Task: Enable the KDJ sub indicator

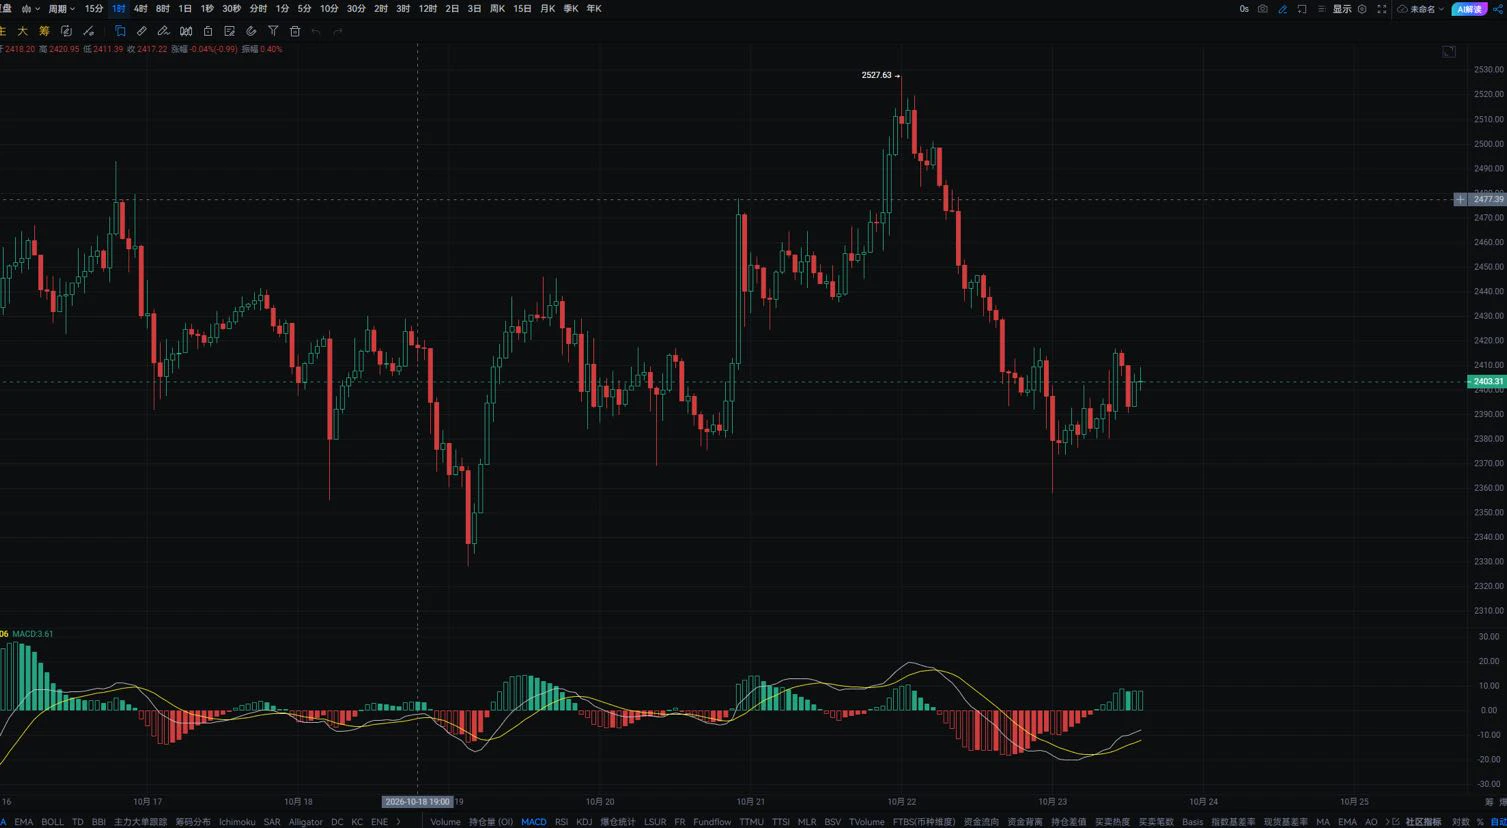Action: pyautogui.click(x=584, y=822)
